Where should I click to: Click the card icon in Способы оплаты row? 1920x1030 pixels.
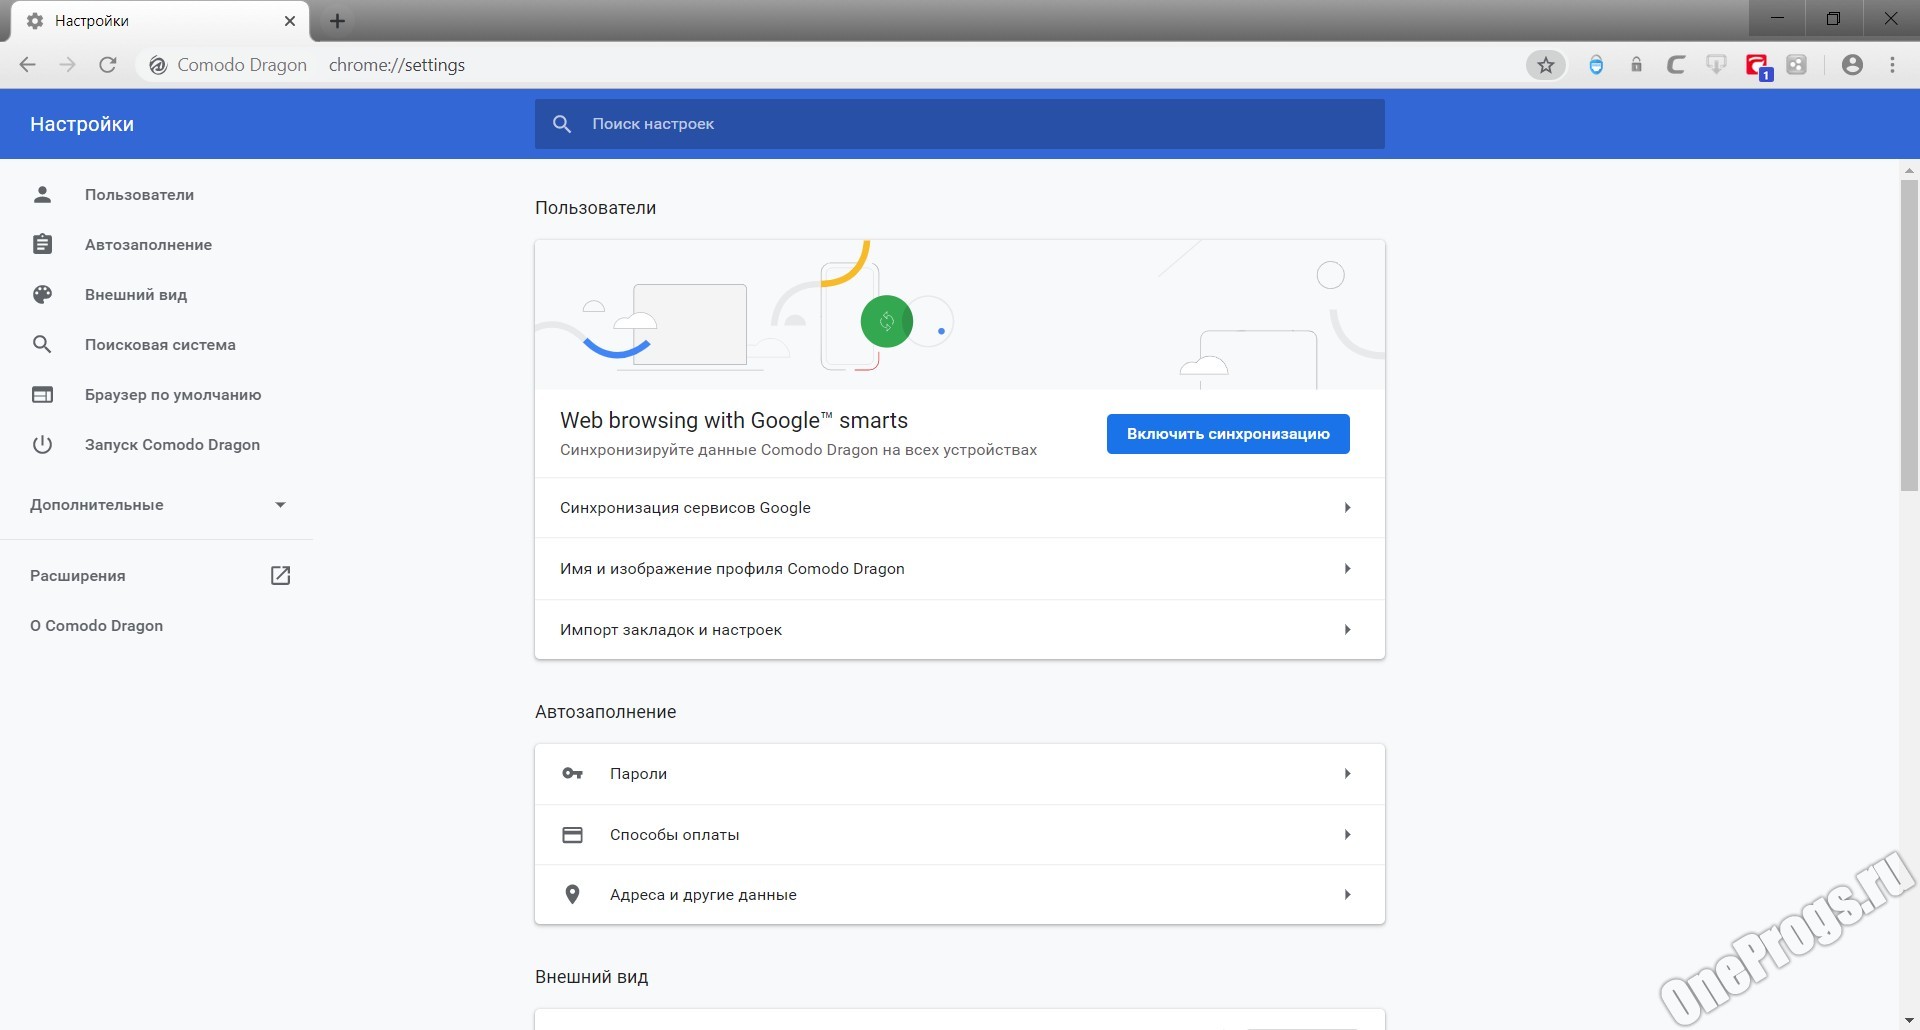click(572, 834)
